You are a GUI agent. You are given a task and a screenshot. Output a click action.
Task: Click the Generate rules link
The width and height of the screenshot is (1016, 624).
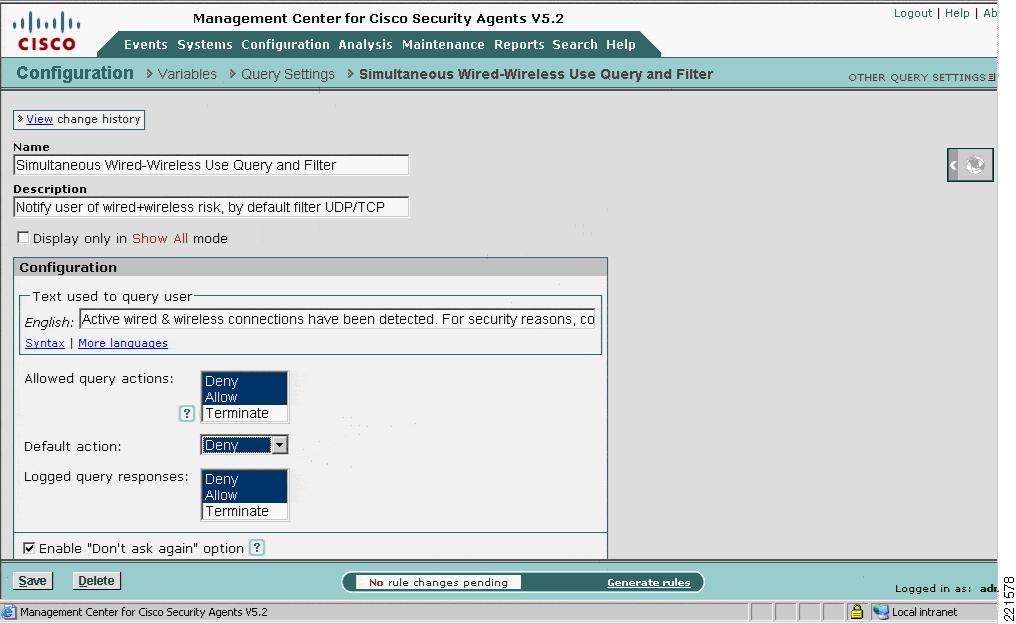[649, 583]
